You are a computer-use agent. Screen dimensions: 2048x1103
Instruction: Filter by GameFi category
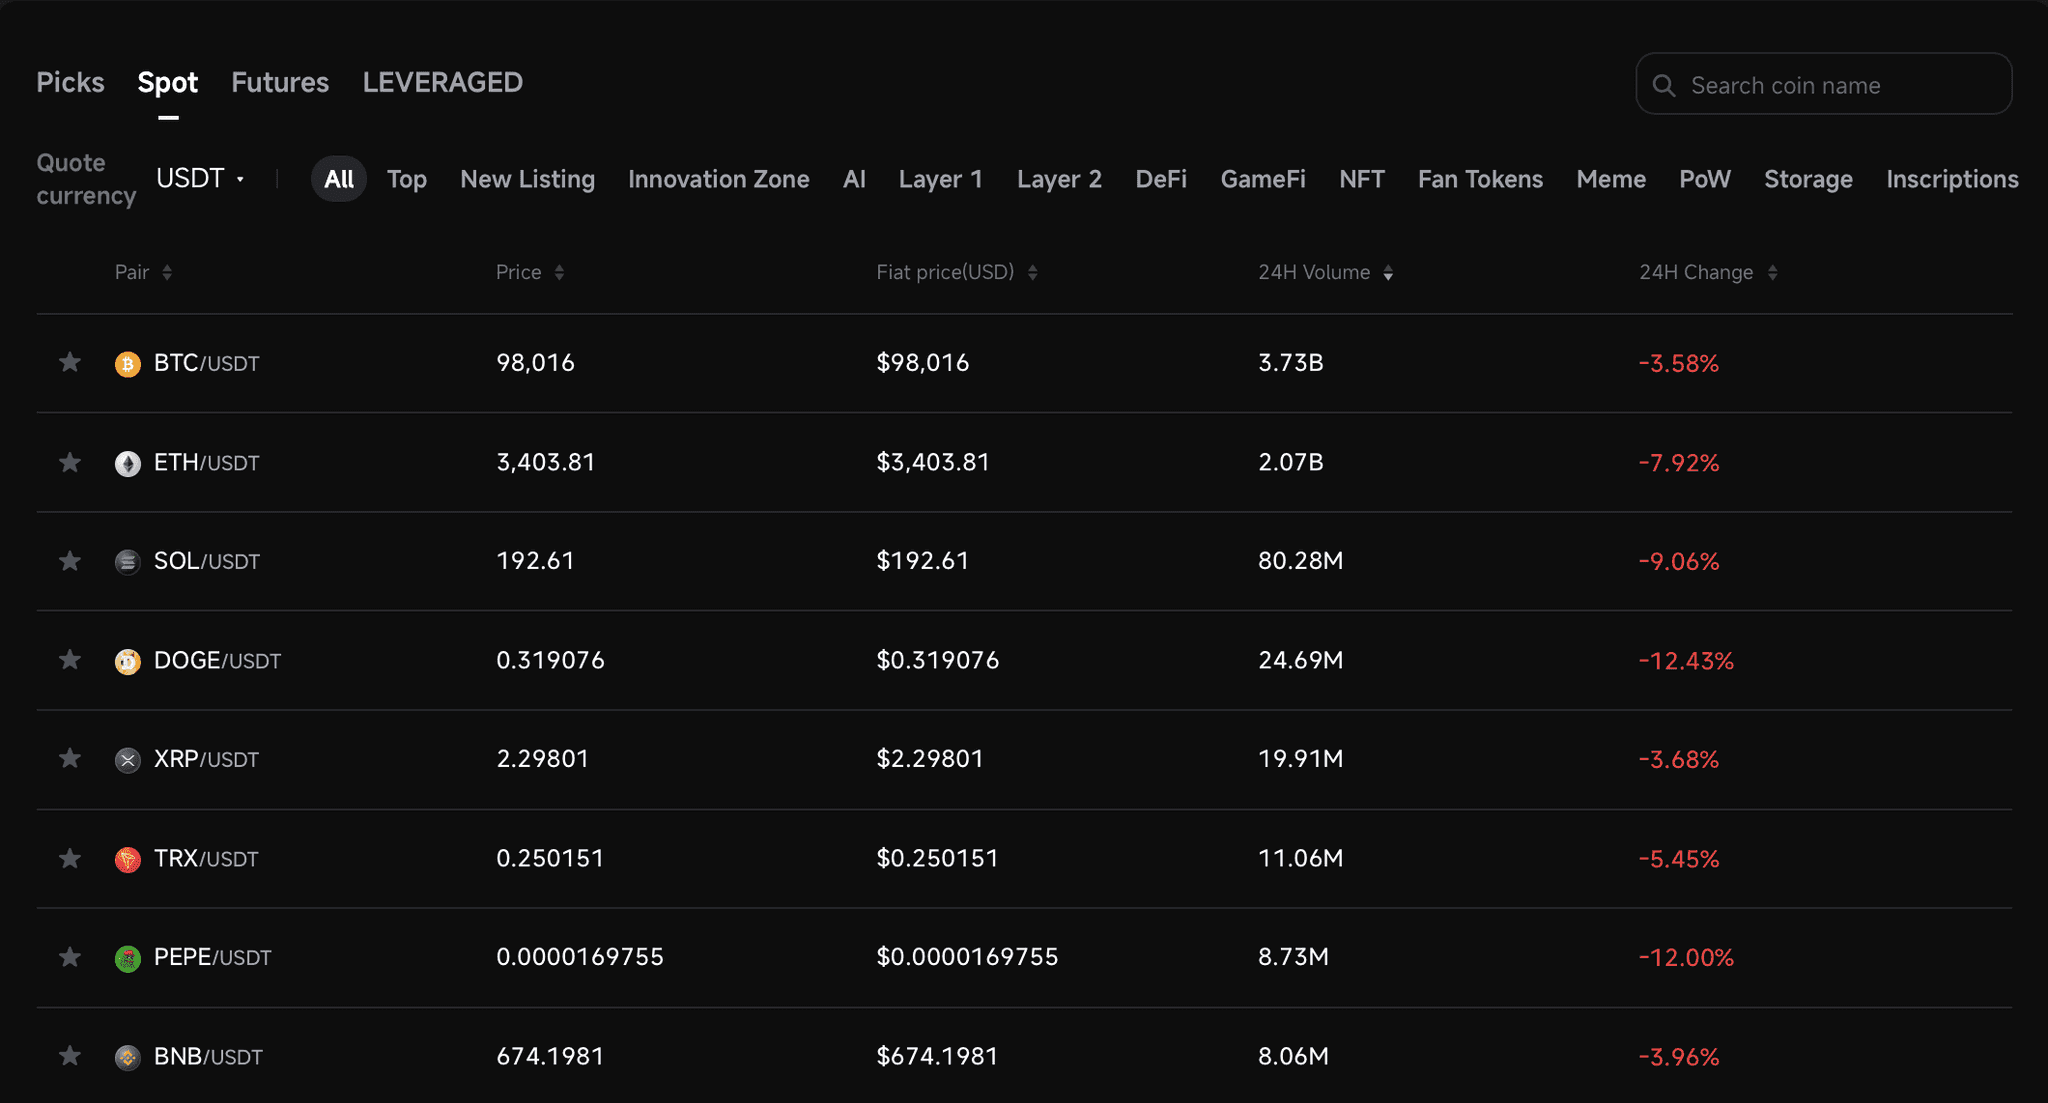[1263, 179]
